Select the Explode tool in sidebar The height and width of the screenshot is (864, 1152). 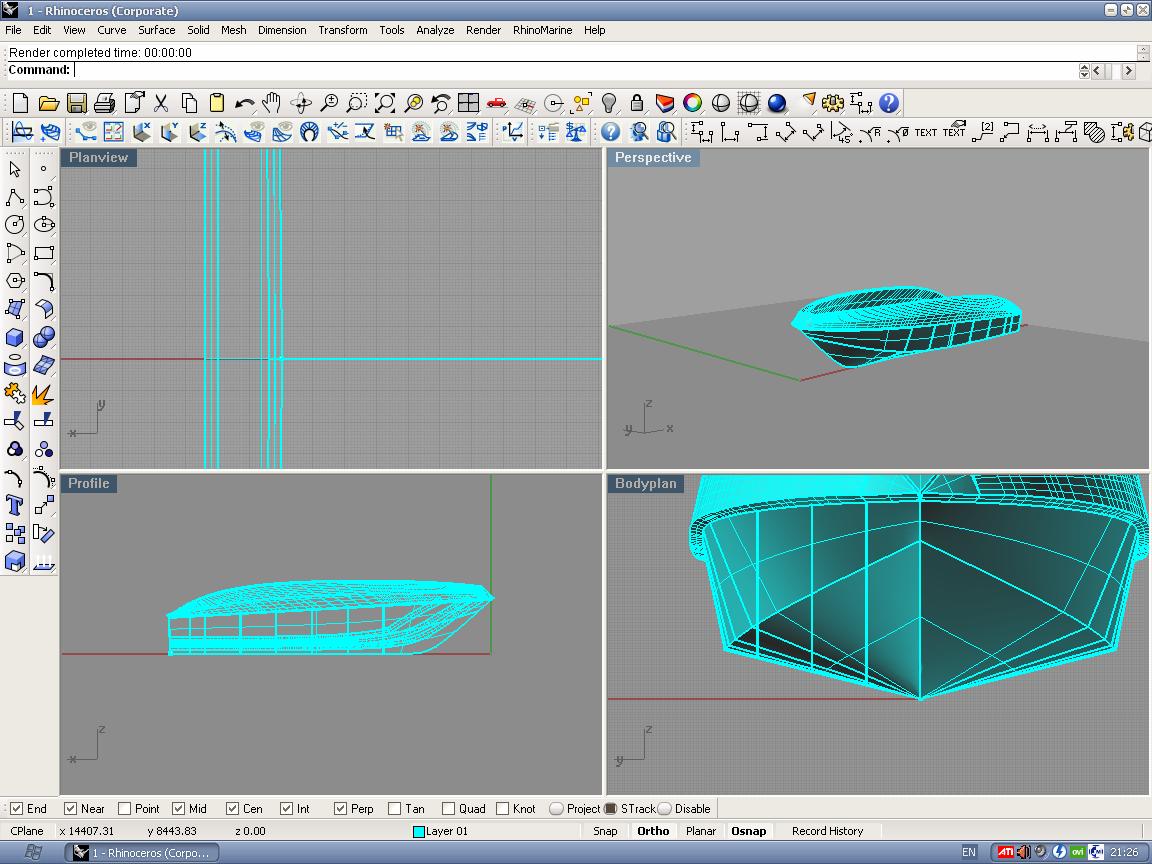point(43,395)
